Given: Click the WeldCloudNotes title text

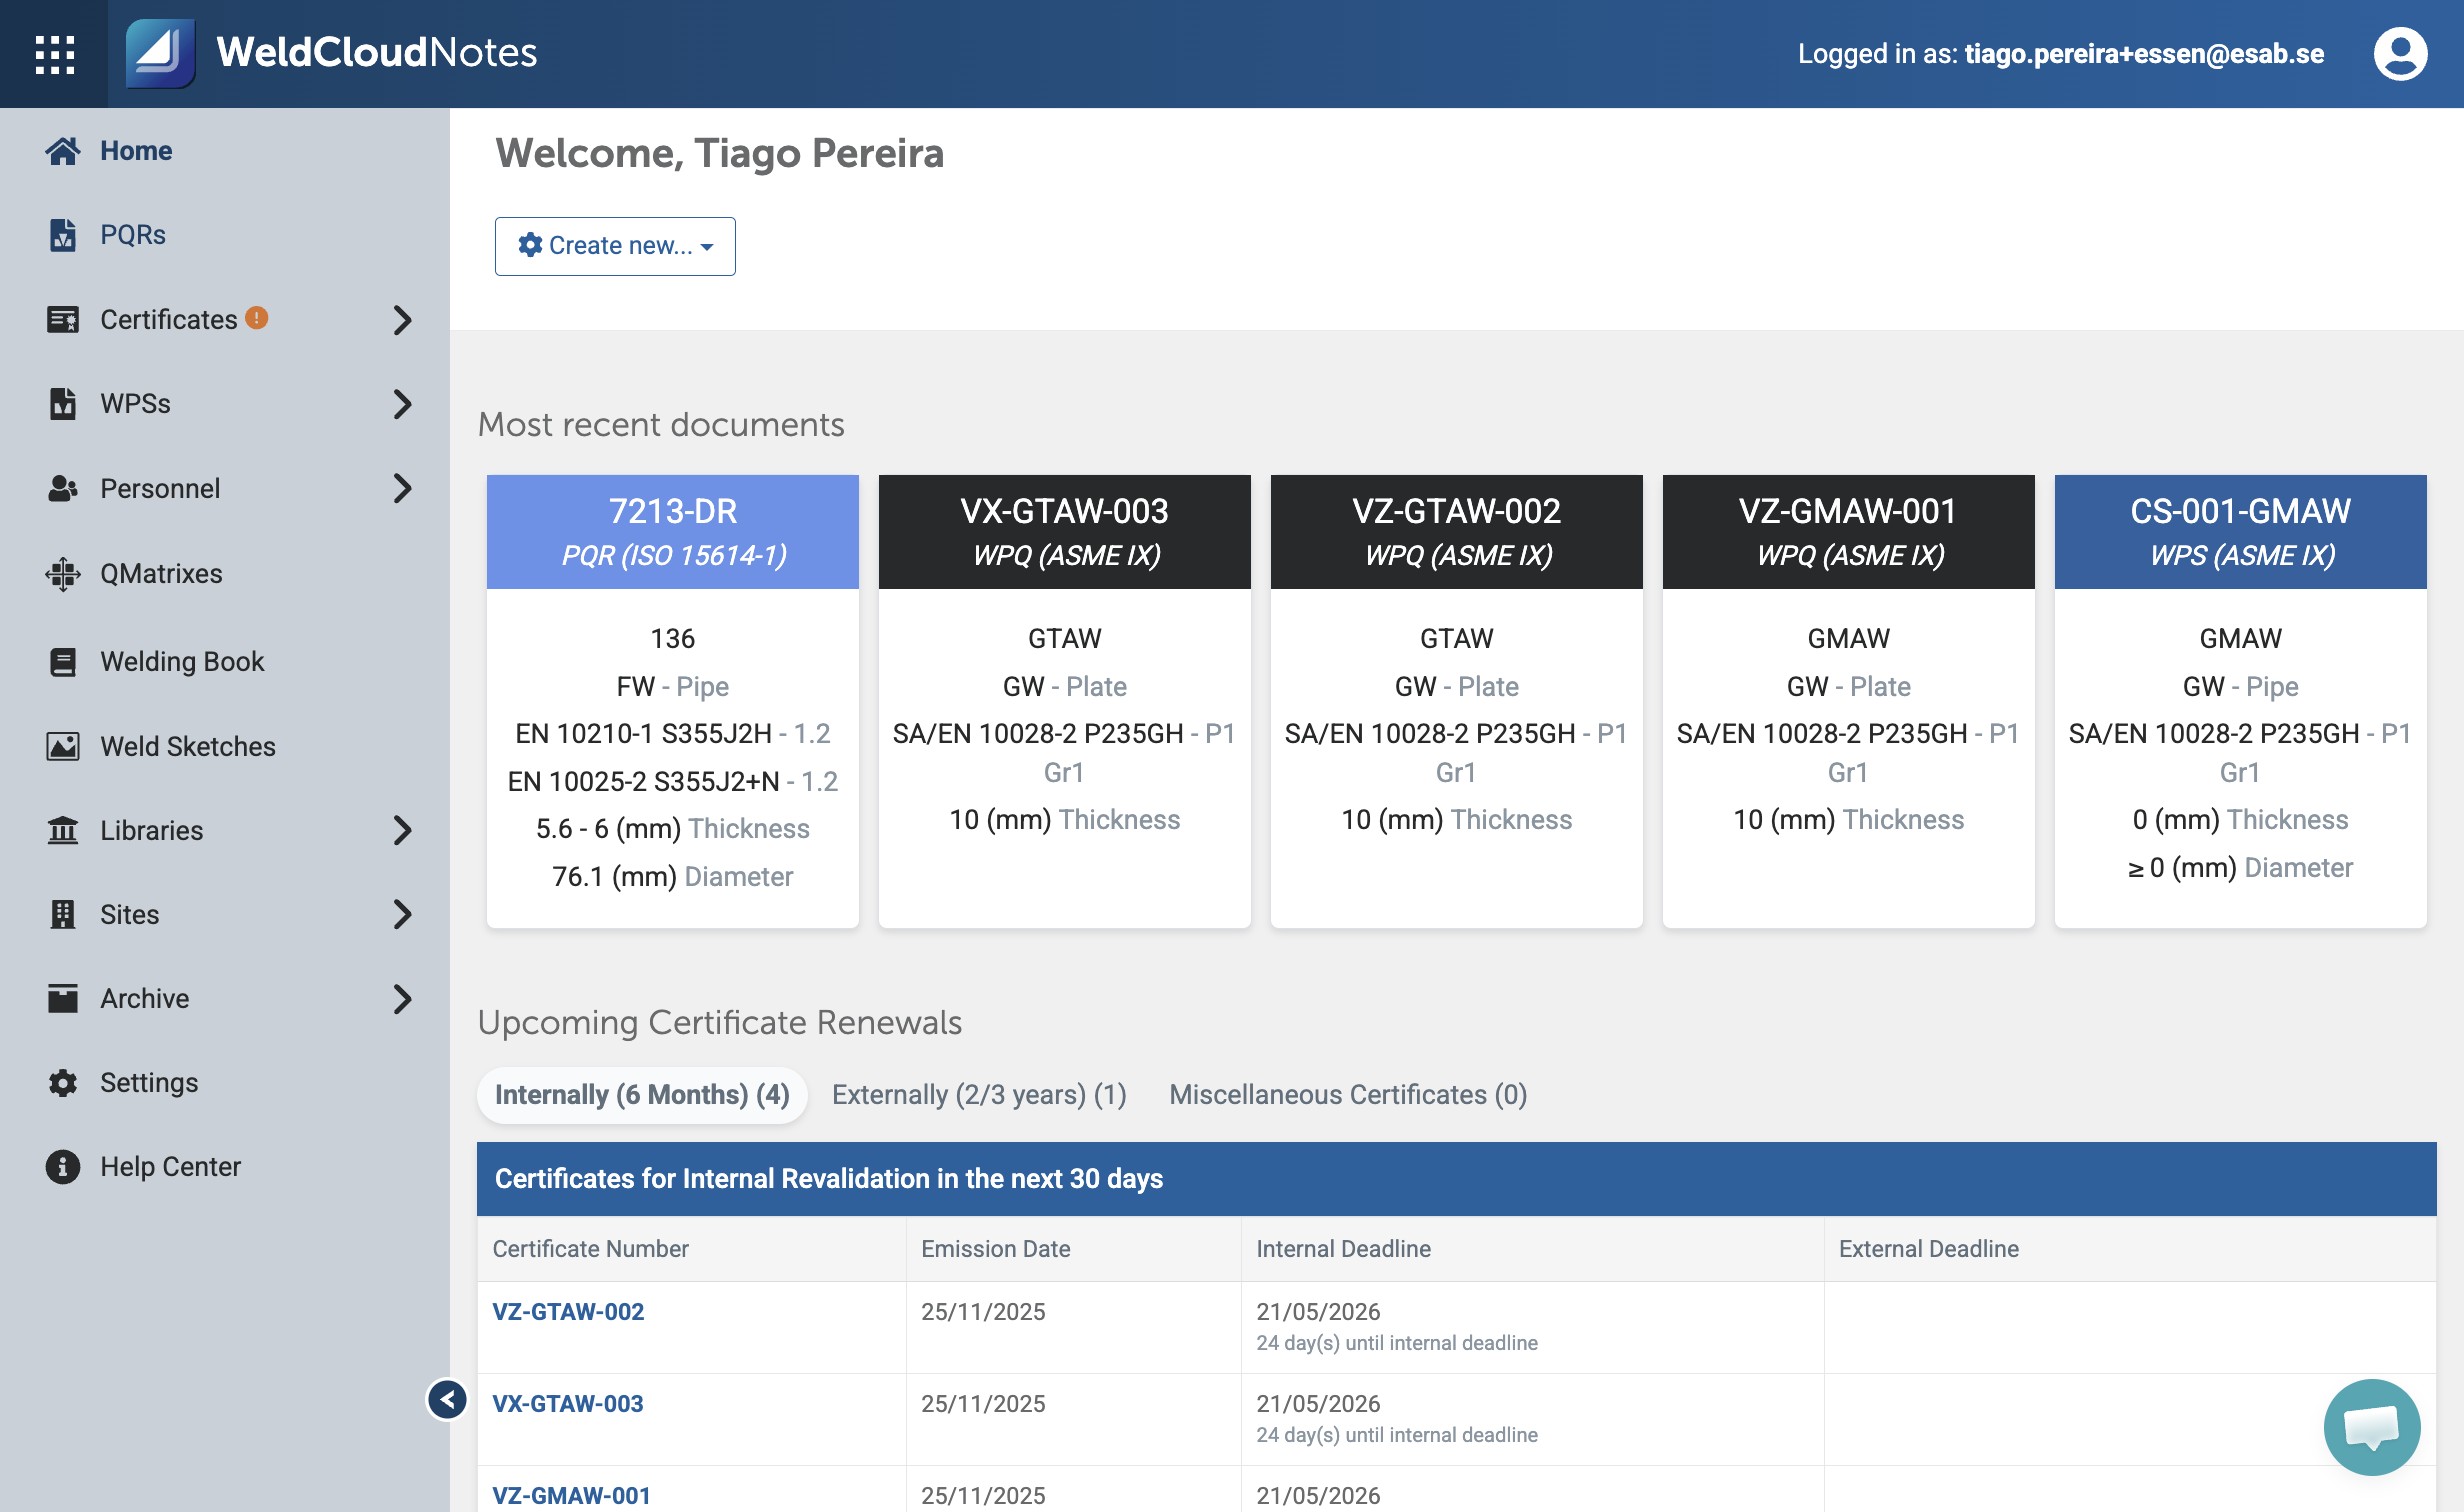Looking at the screenshot, I should point(377,53).
